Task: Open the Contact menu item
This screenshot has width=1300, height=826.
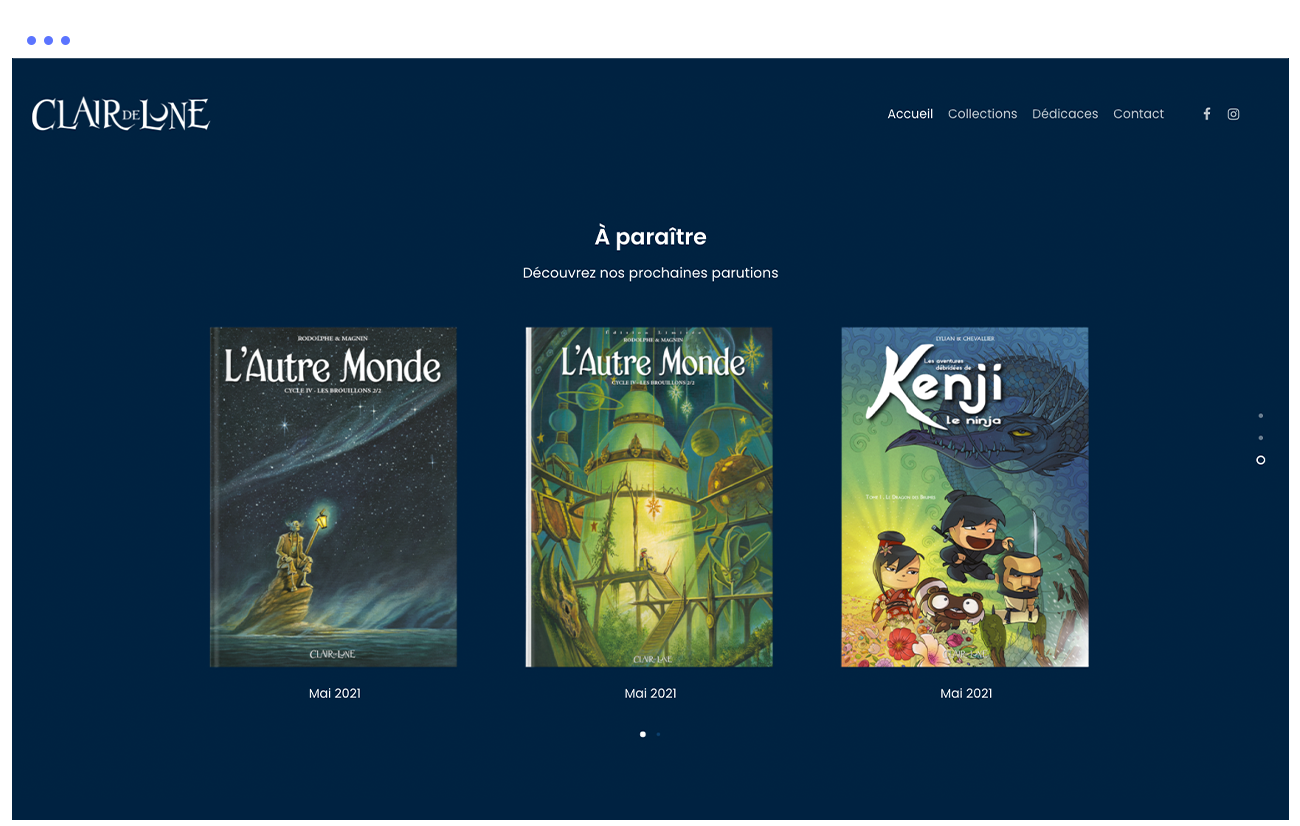Action: click(x=1138, y=114)
